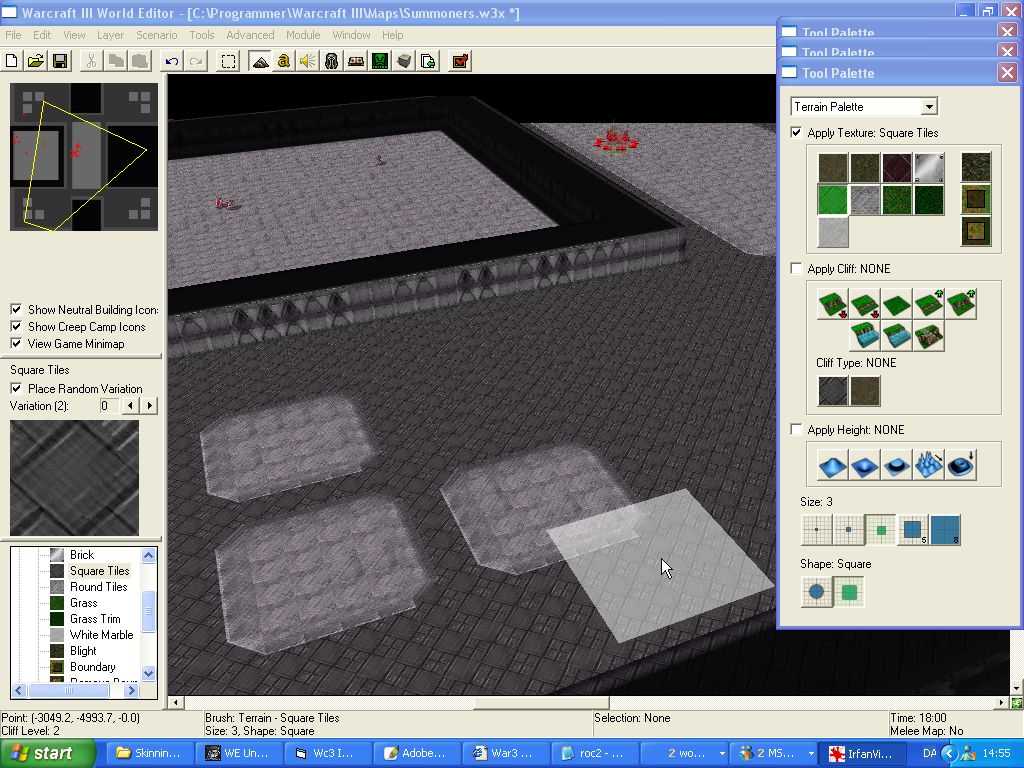Click the Cut scissors toolbar icon
The image size is (1024, 768).
click(x=91, y=61)
